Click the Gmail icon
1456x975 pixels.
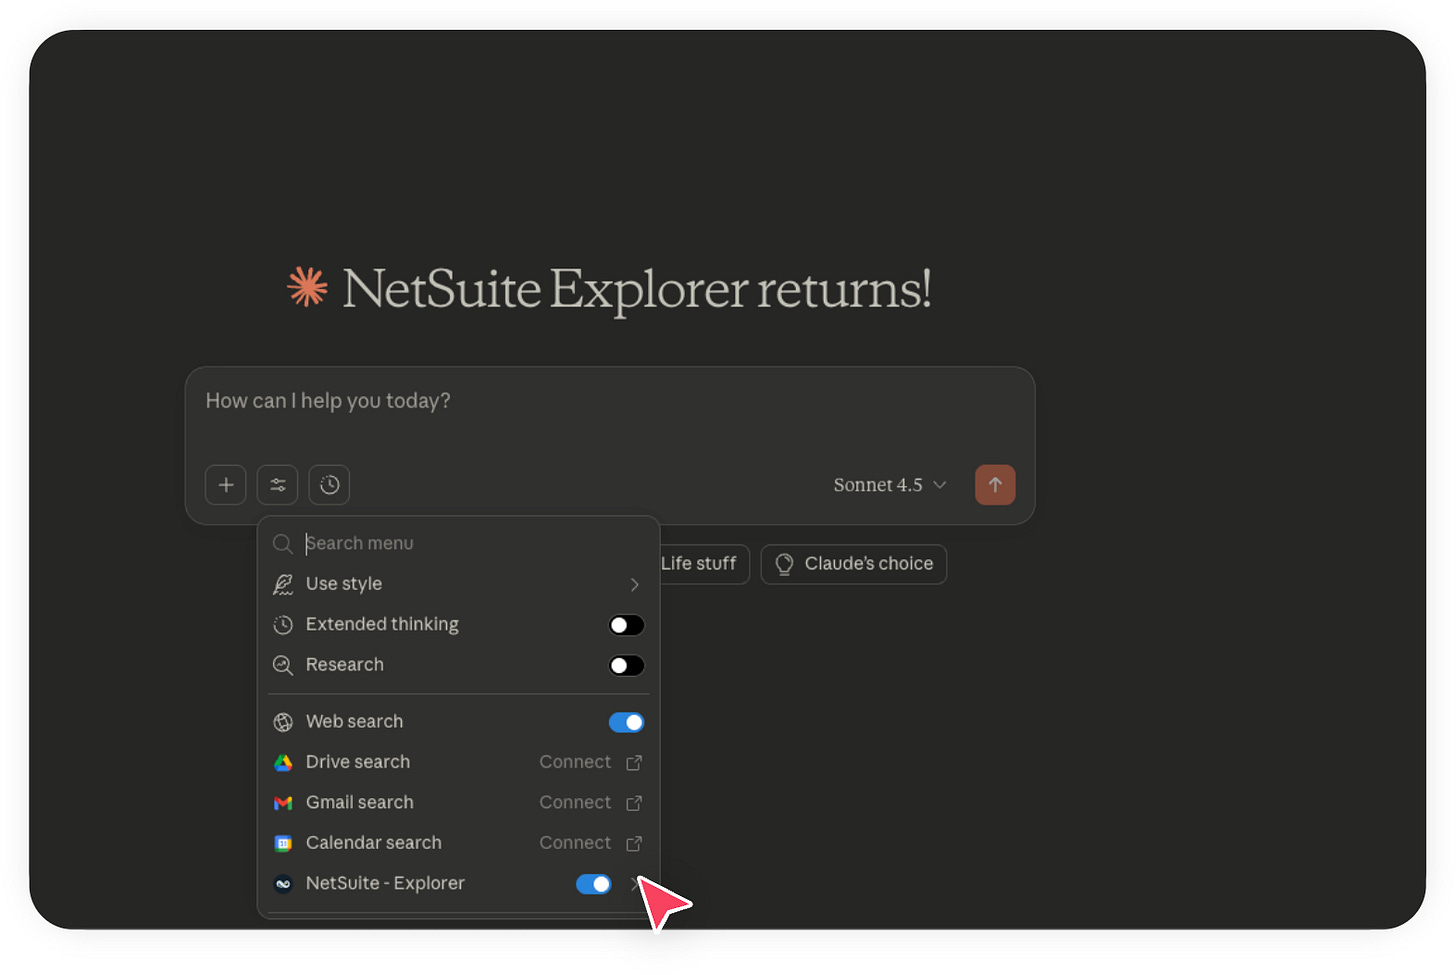point(283,803)
